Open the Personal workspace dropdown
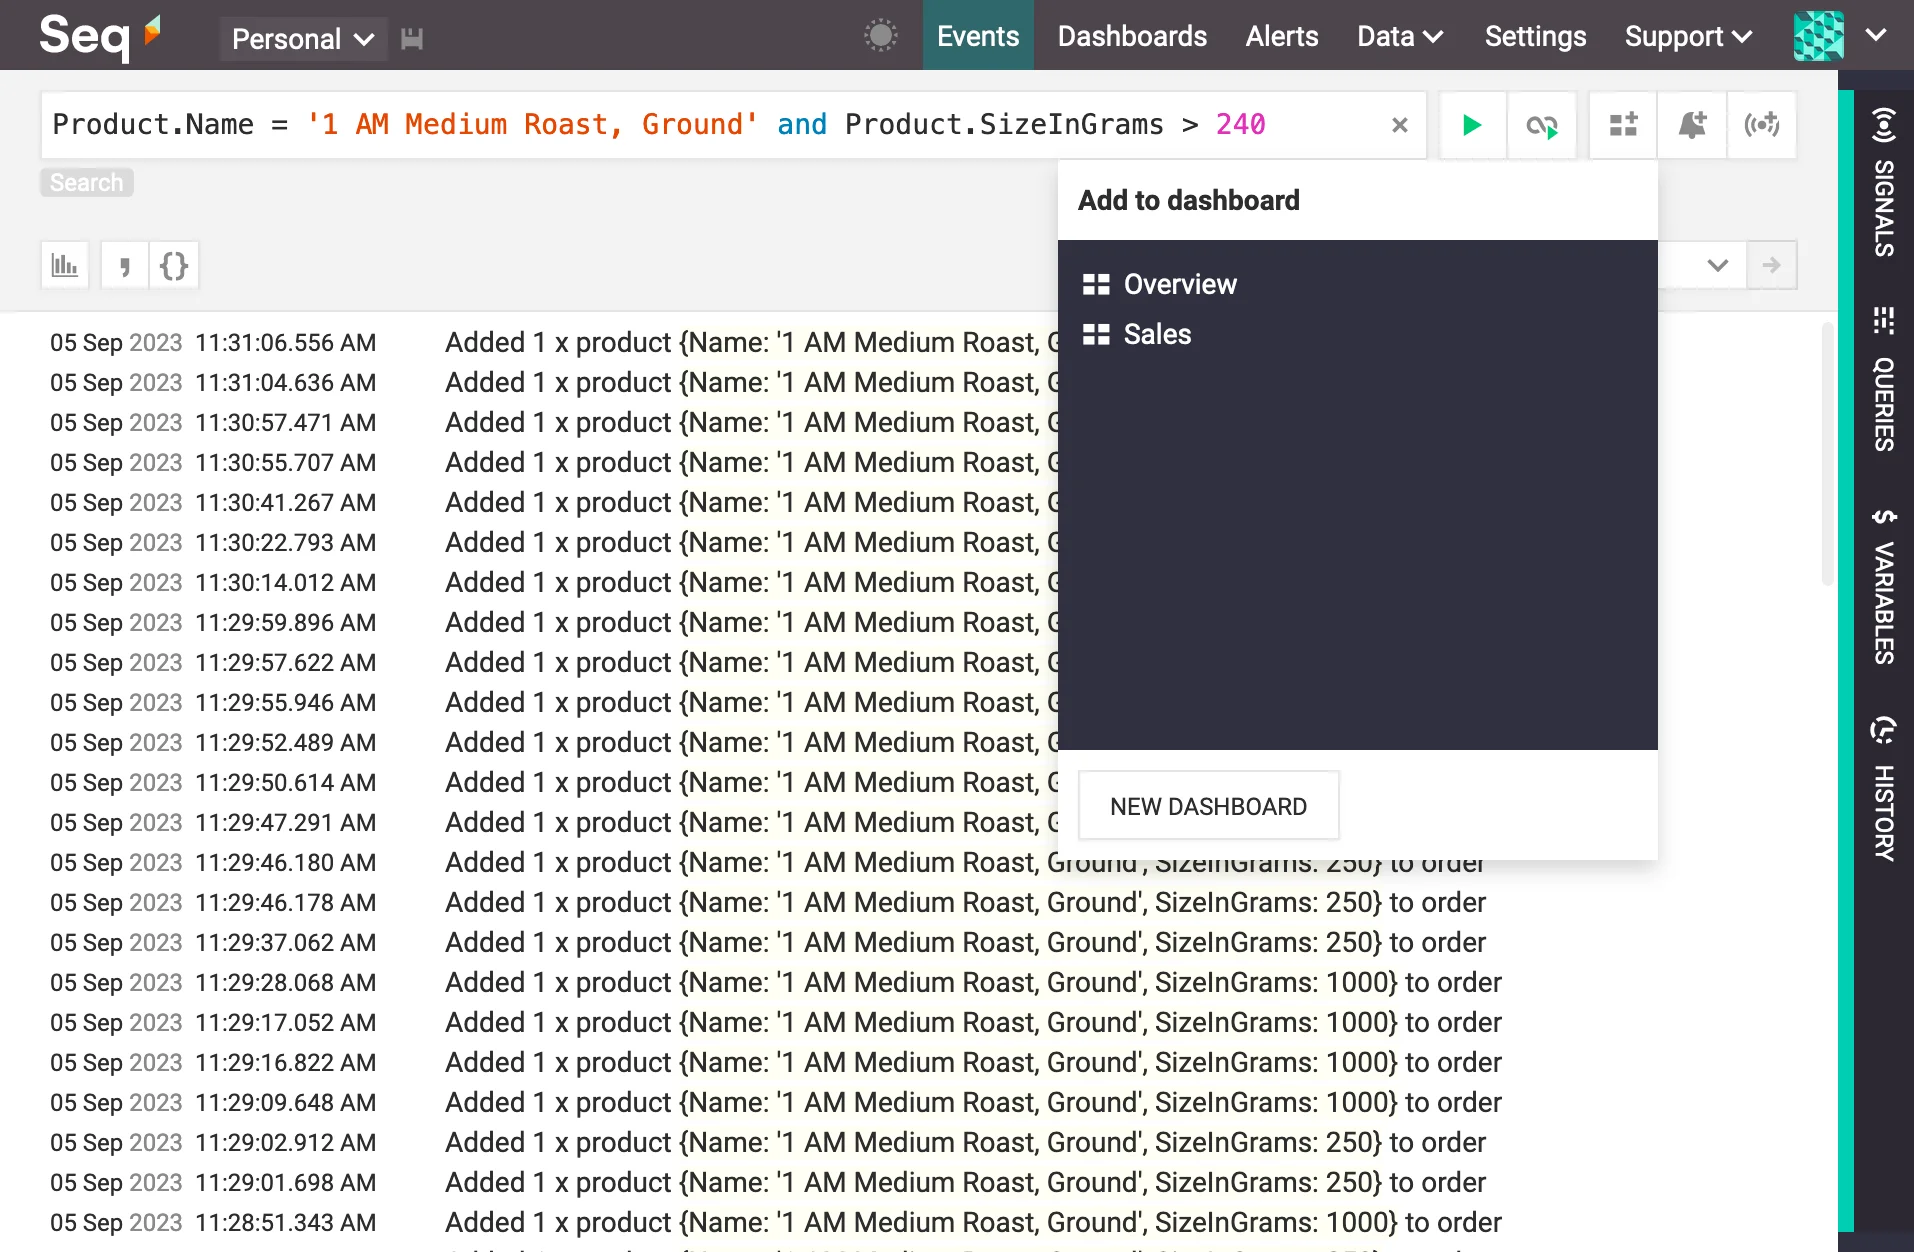Screen dimensions: 1914x1252 pos(303,39)
